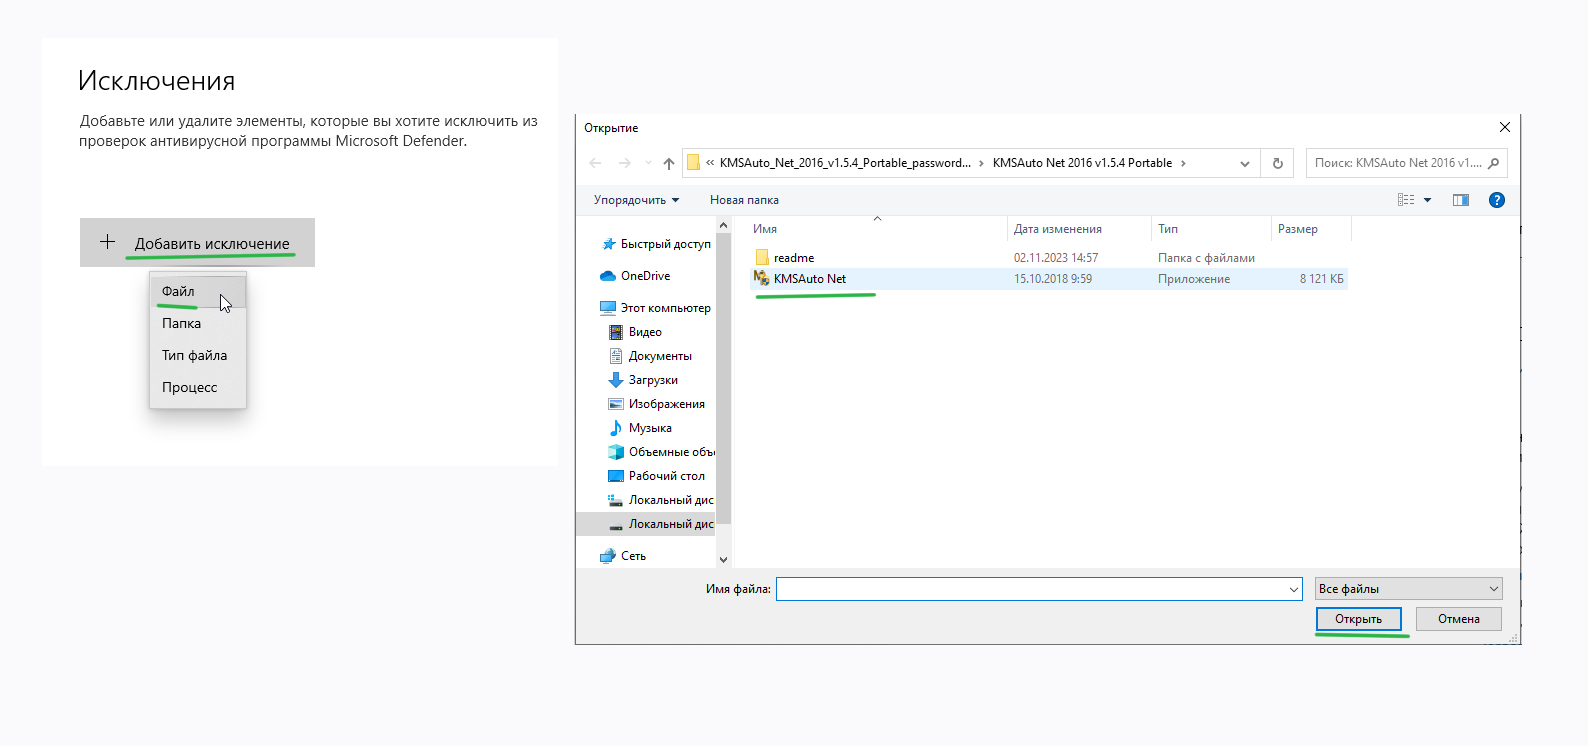This screenshot has width=1588, height=746.
Task: Open the Все файлы filter dropdown
Action: pos(1409,589)
